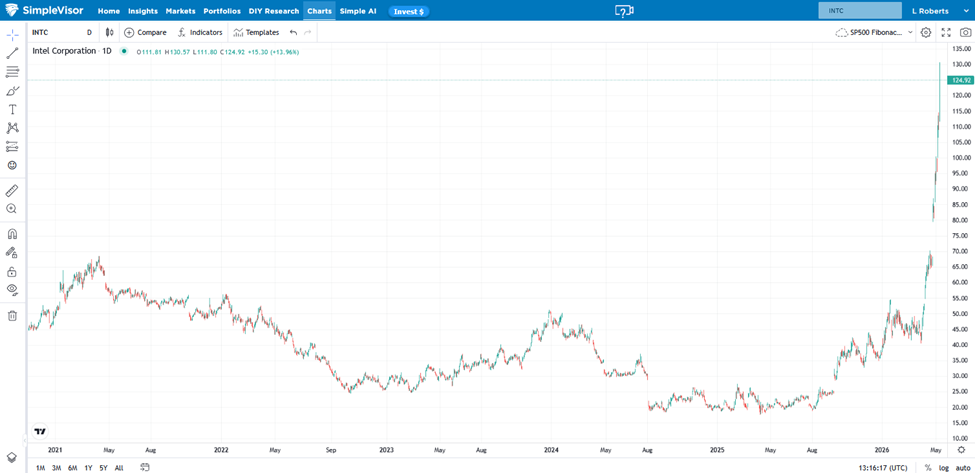This screenshot has width=975, height=473.
Task: Click the INTC top search box
Action: pyautogui.click(x=860, y=11)
